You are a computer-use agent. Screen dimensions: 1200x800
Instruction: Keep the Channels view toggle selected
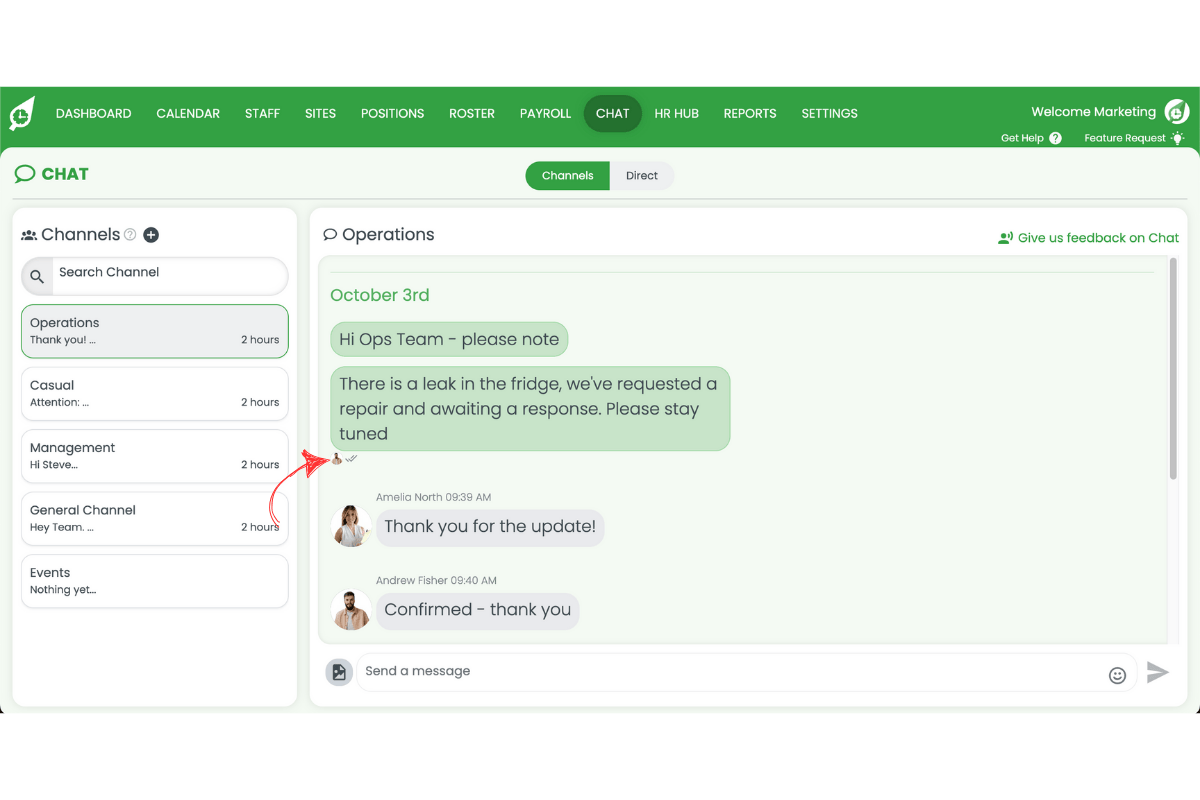point(567,175)
